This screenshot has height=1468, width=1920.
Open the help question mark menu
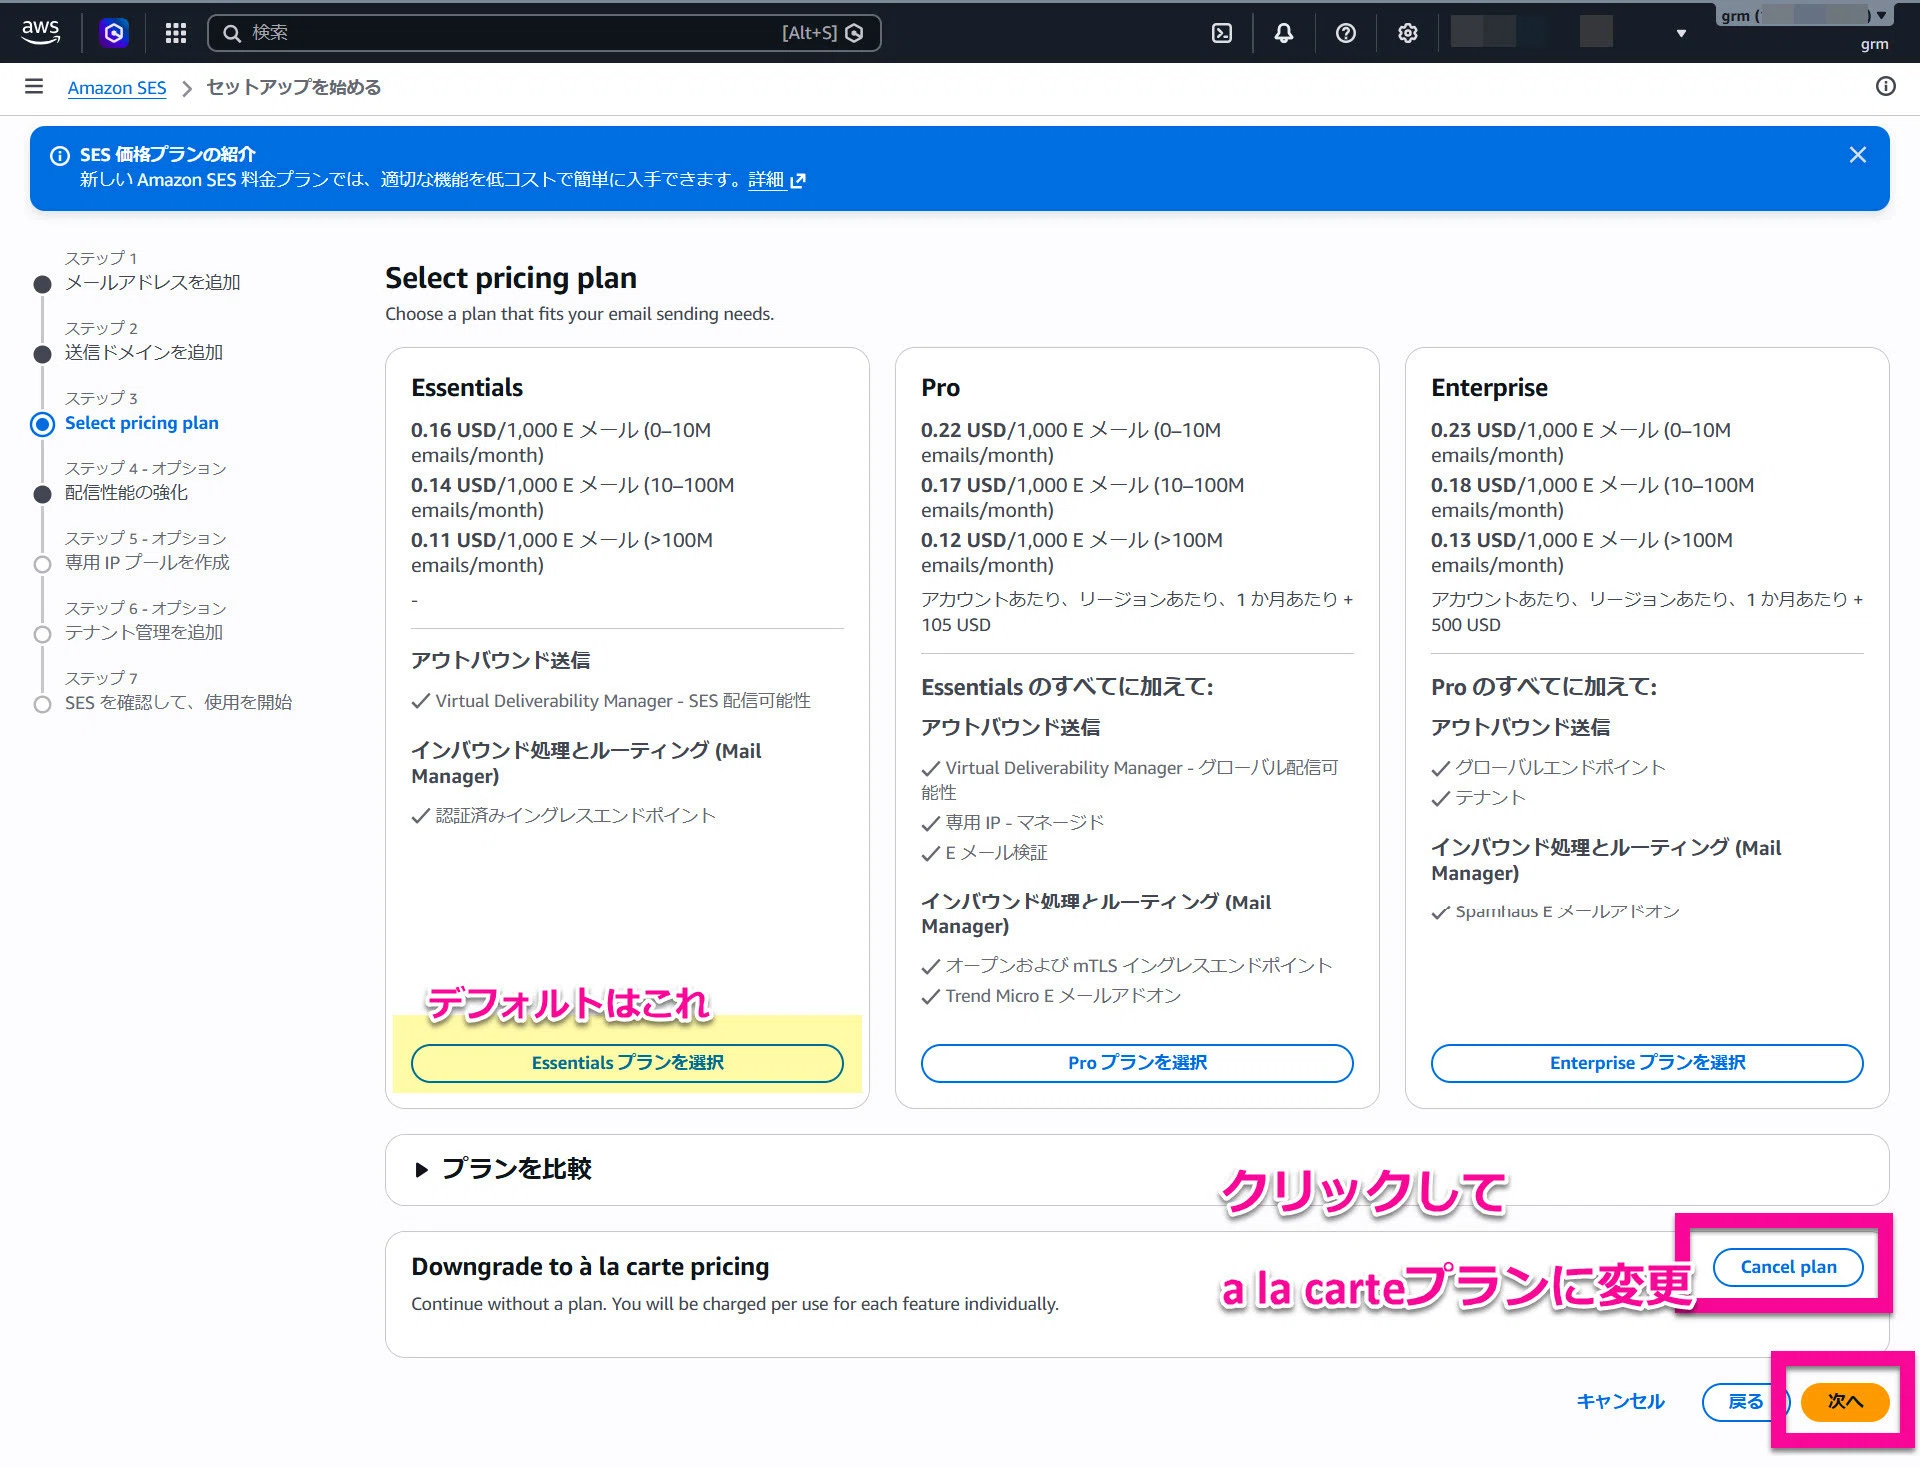point(1346,33)
